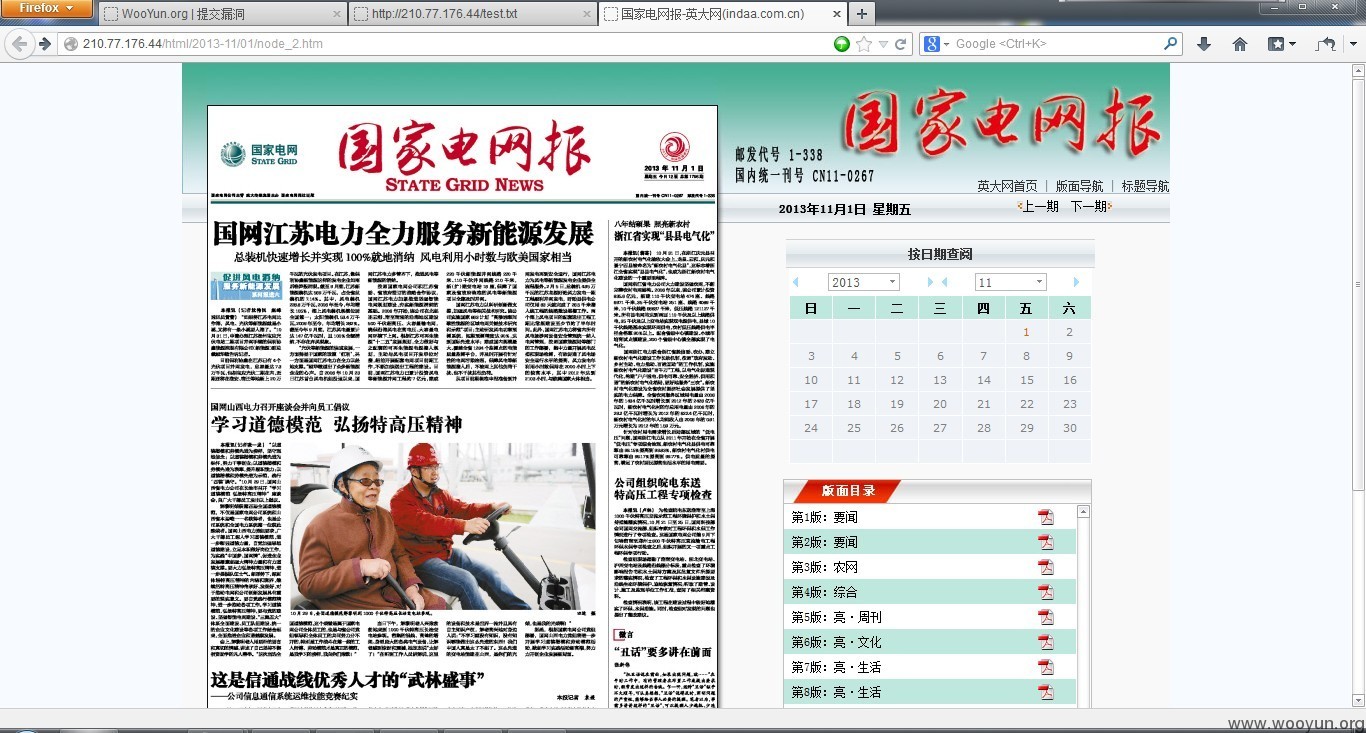
Task: Open 第5版：亮·周刊 in the page list
Action: 837,617
